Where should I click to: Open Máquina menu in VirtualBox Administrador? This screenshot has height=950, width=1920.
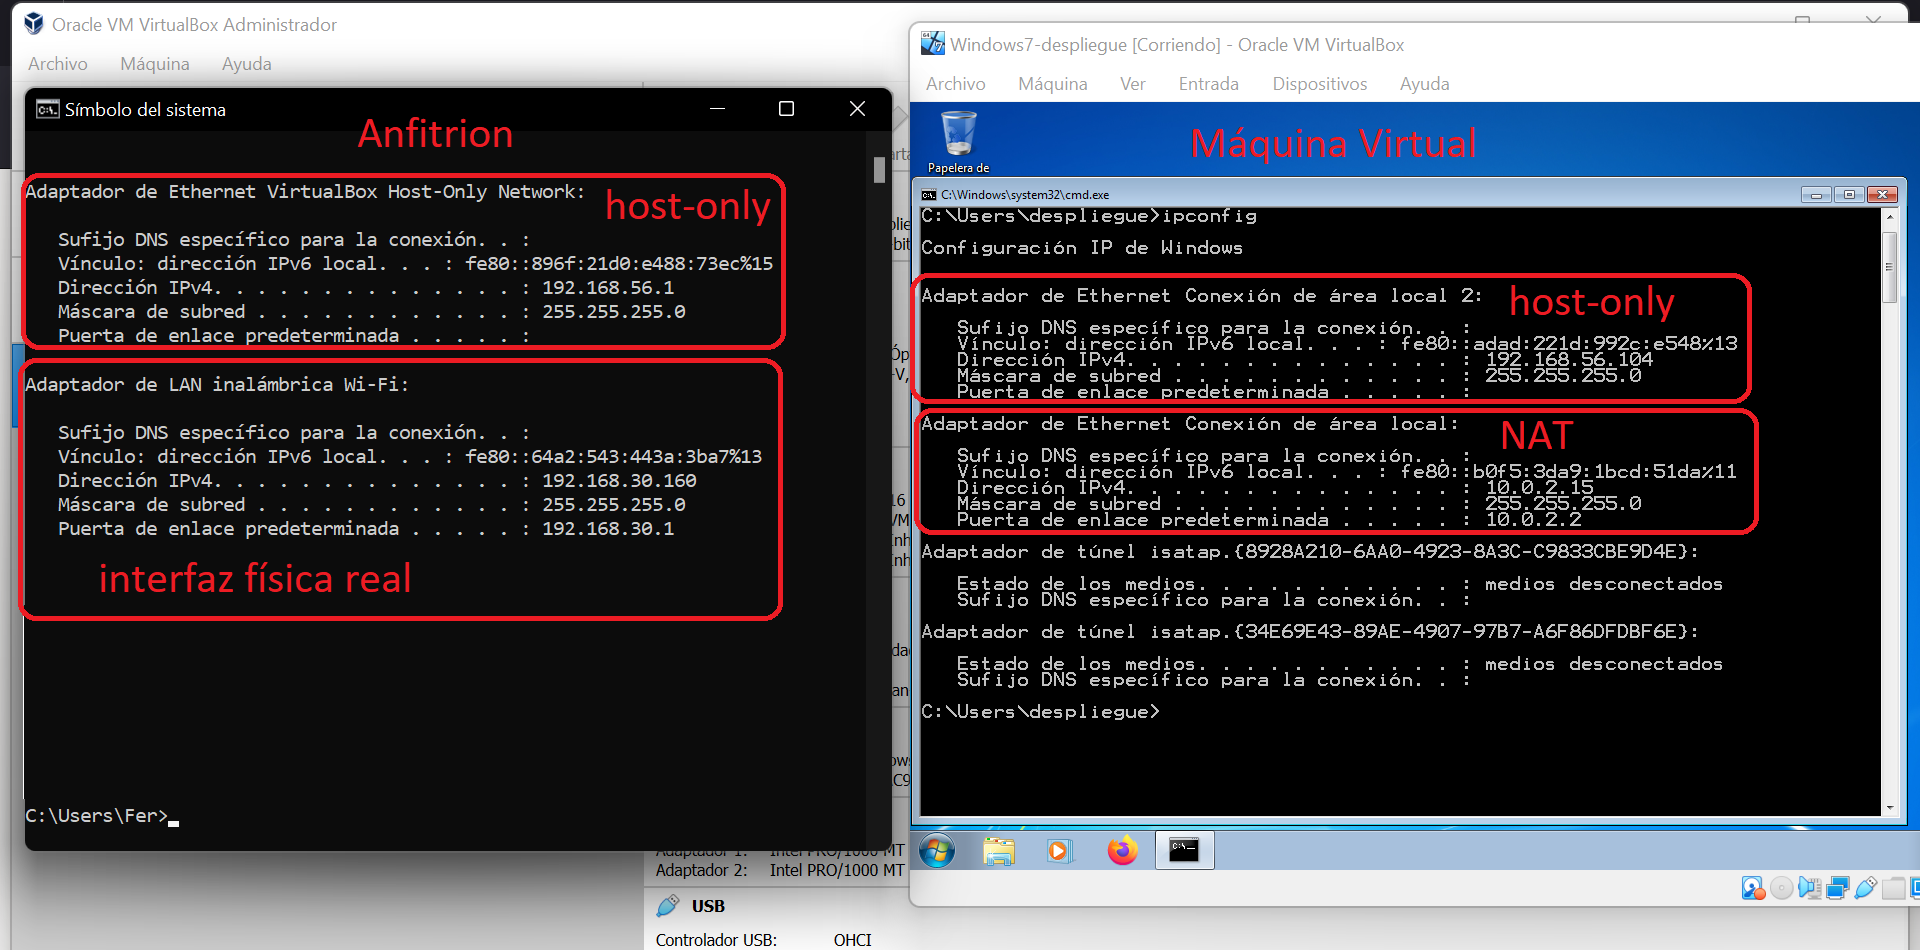pyautogui.click(x=154, y=64)
